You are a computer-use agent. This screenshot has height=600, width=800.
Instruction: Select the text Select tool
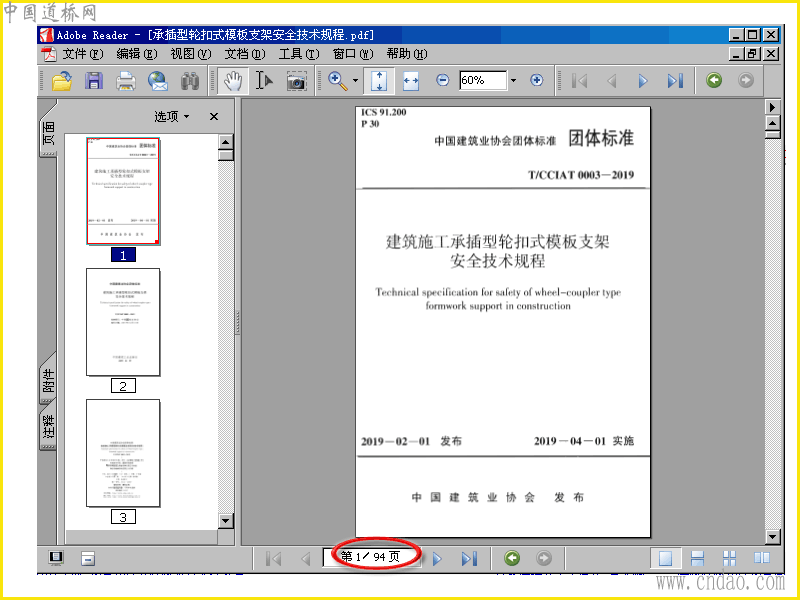pyautogui.click(x=264, y=81)
